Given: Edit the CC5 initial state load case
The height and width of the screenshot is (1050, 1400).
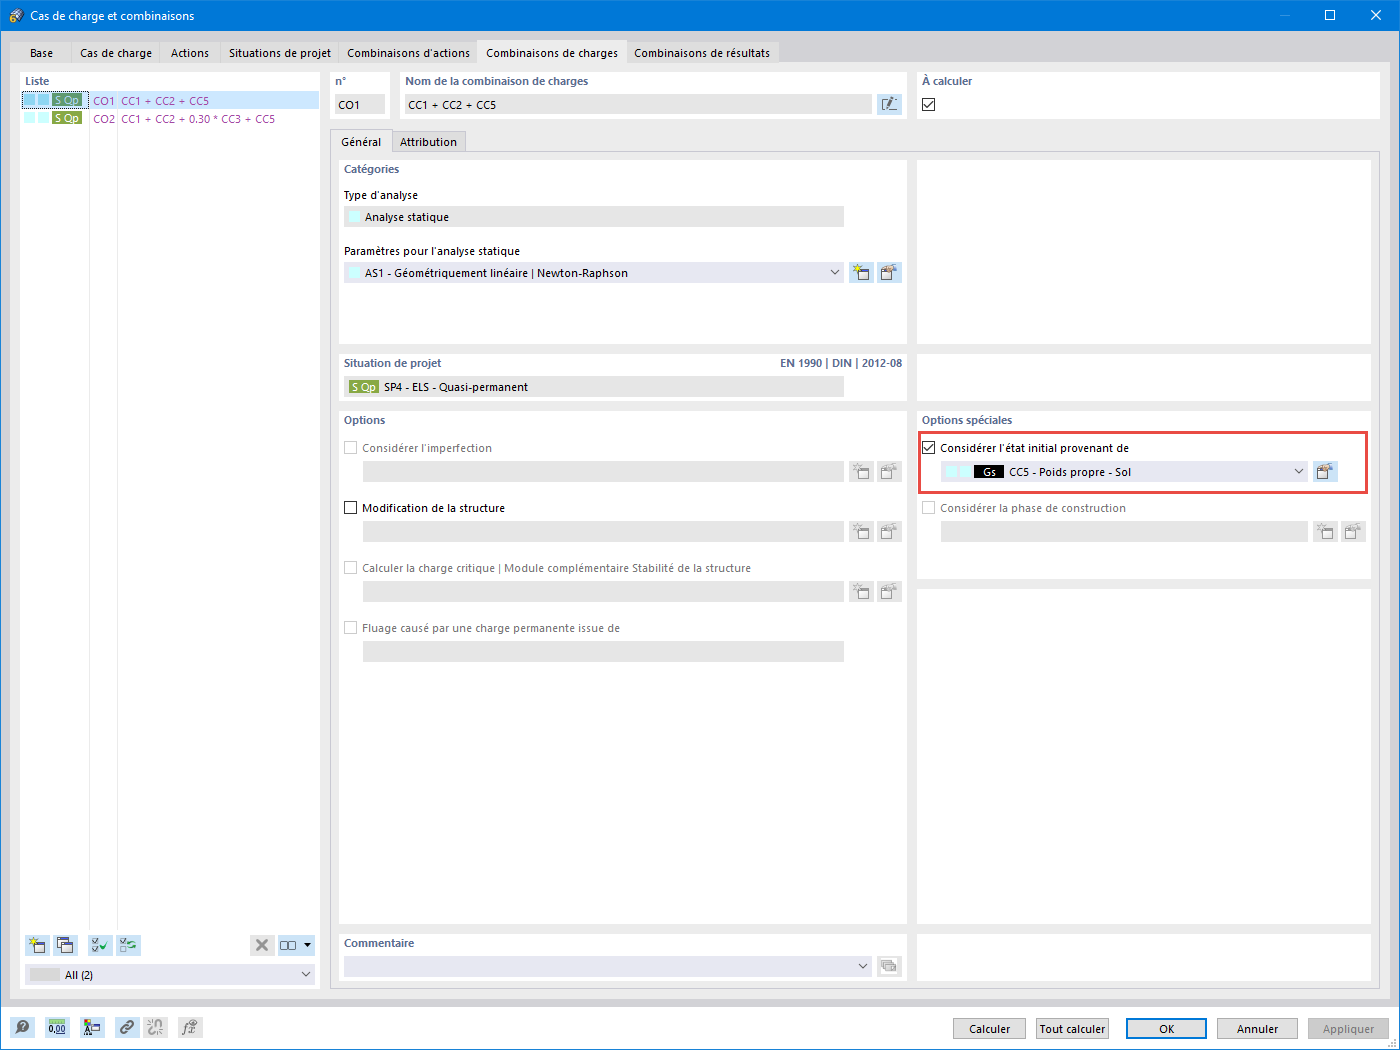Looking at the screenshot, I should (x=1325, y=472).
